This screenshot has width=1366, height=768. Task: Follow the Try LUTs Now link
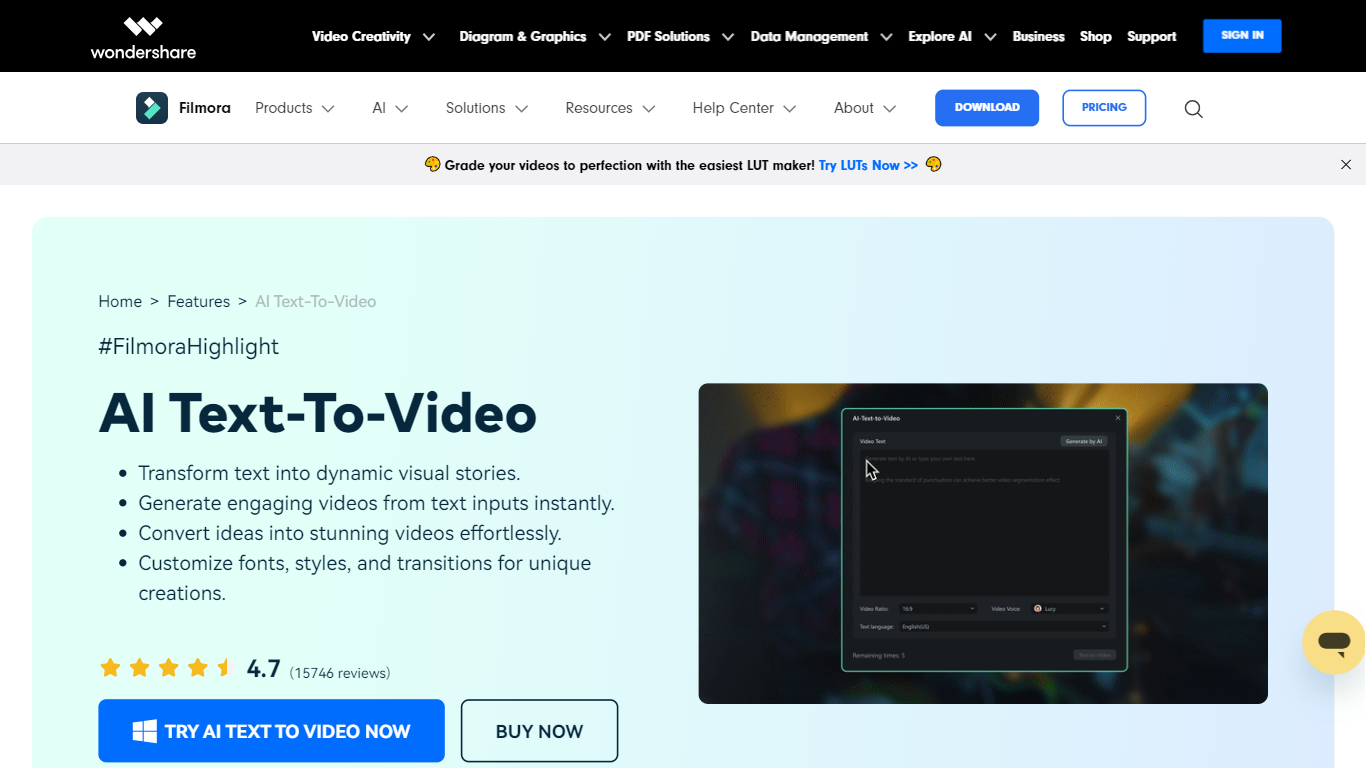coord(868,165)
